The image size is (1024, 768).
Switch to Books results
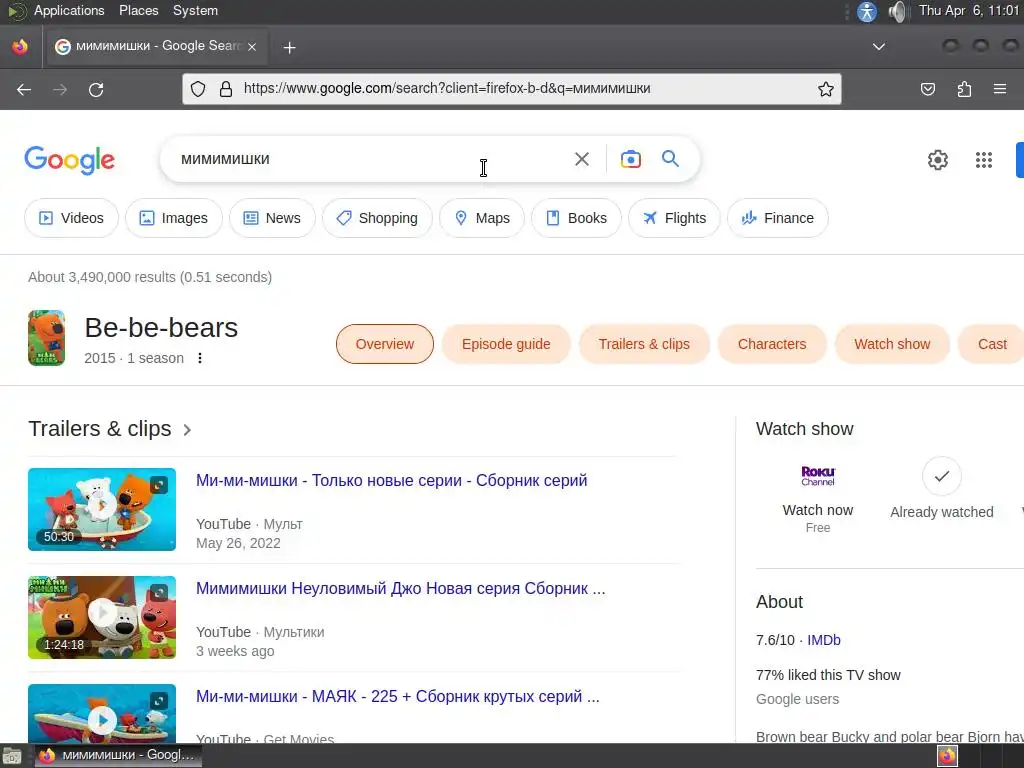tap(577, 218)
